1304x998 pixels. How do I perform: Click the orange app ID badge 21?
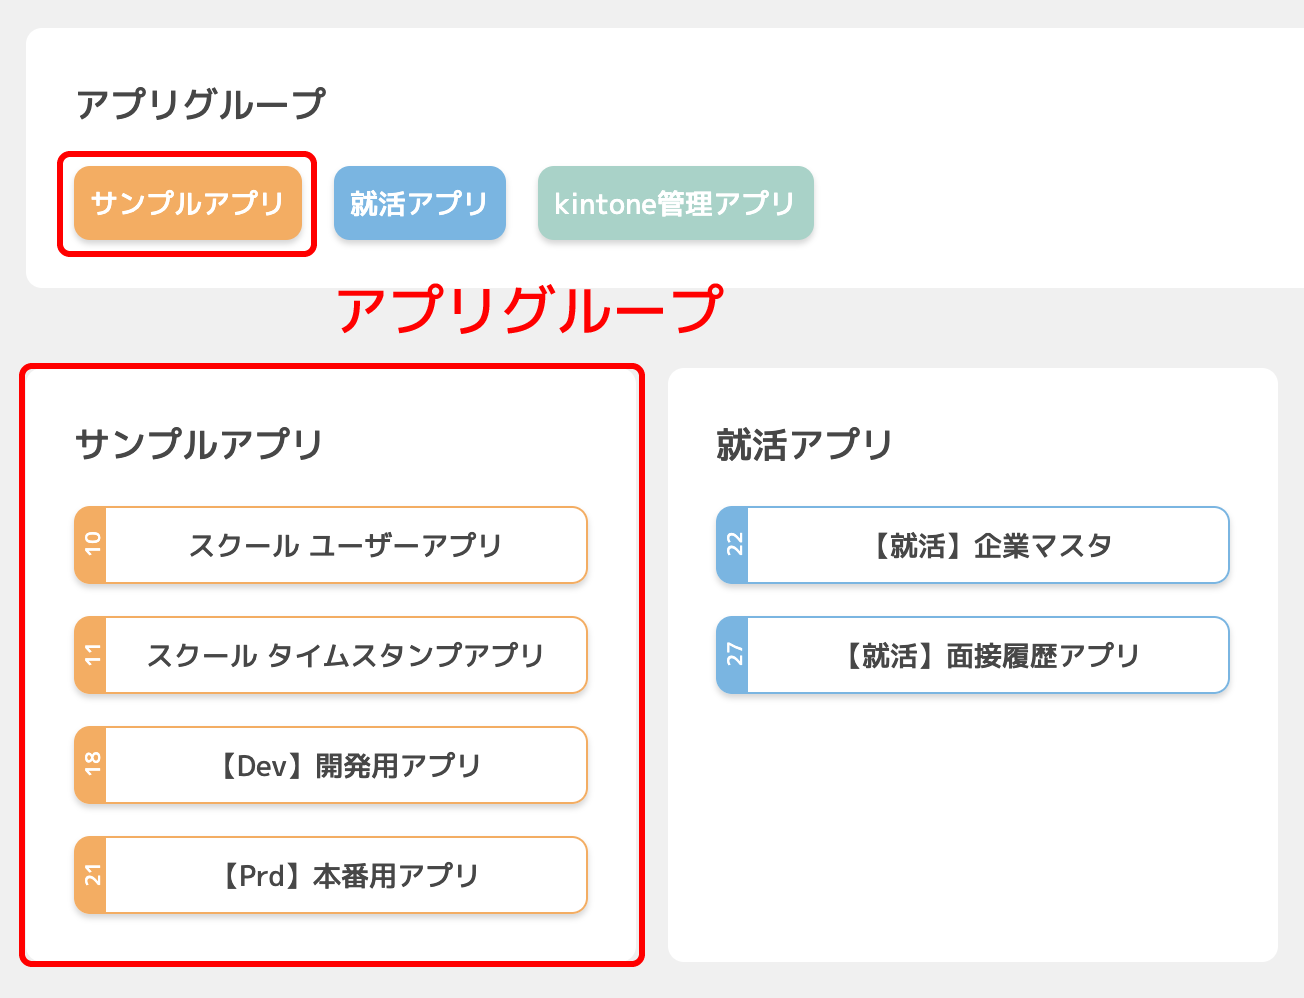92,875
